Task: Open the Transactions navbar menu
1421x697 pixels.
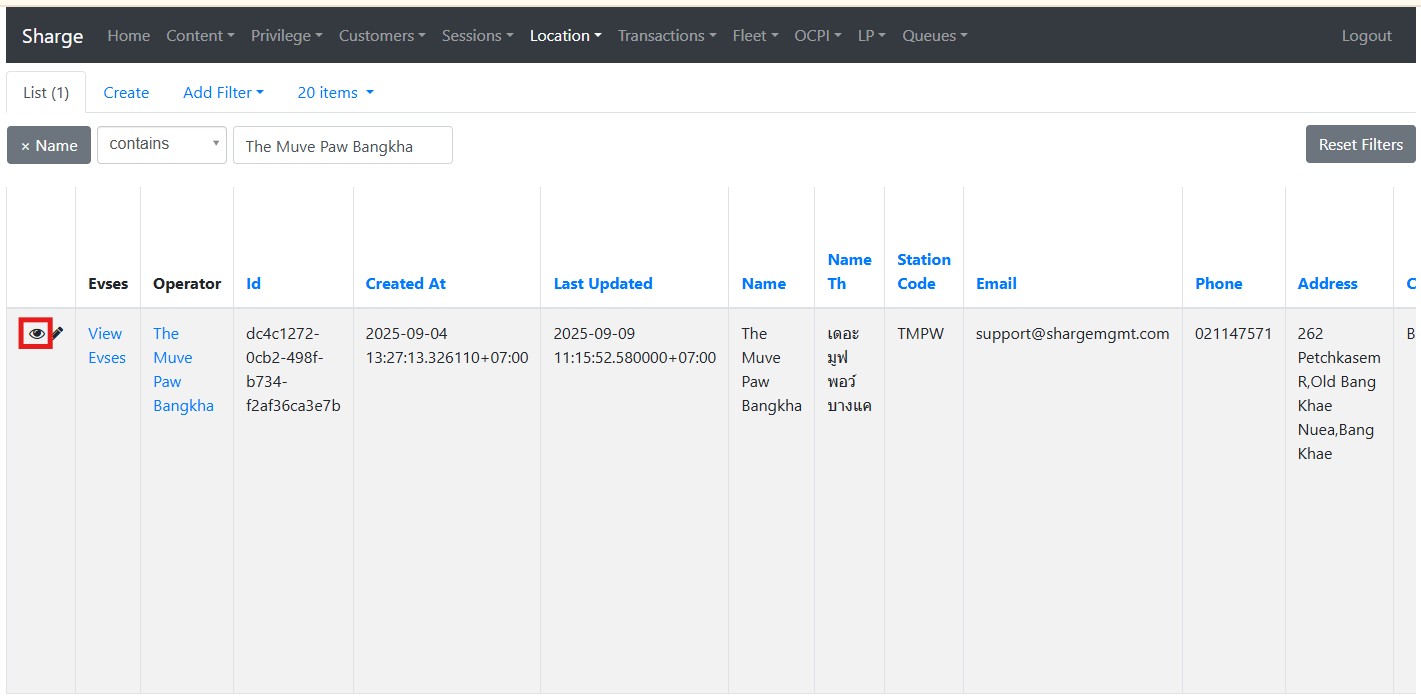Action: point(666,35)
